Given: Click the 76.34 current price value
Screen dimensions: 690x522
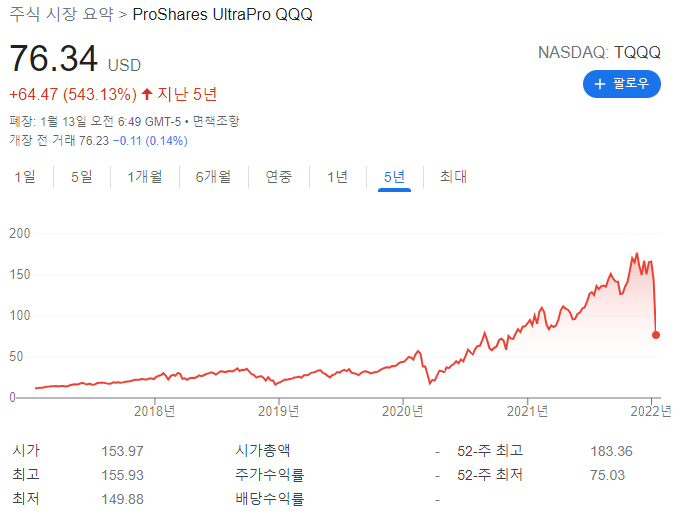Looking at the screenshot, I should point(53,59).
